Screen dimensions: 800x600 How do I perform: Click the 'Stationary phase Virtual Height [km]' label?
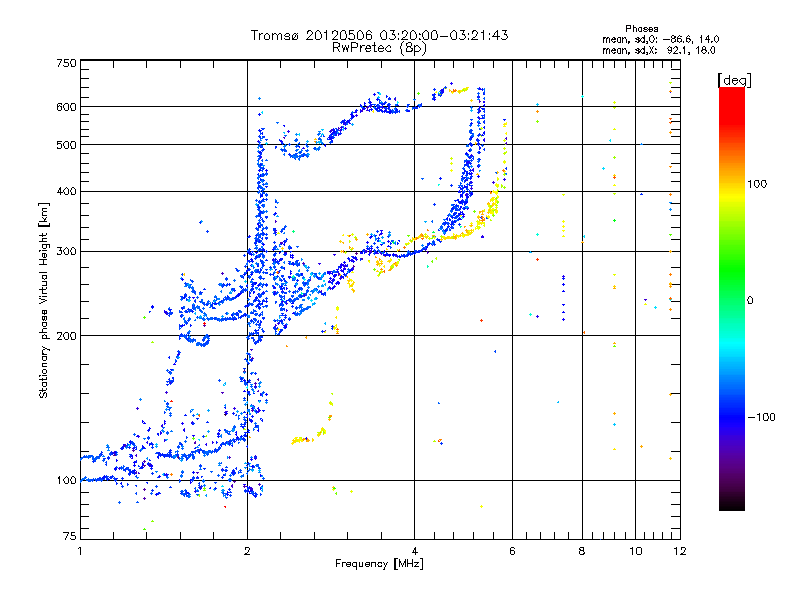click(43, 301)
